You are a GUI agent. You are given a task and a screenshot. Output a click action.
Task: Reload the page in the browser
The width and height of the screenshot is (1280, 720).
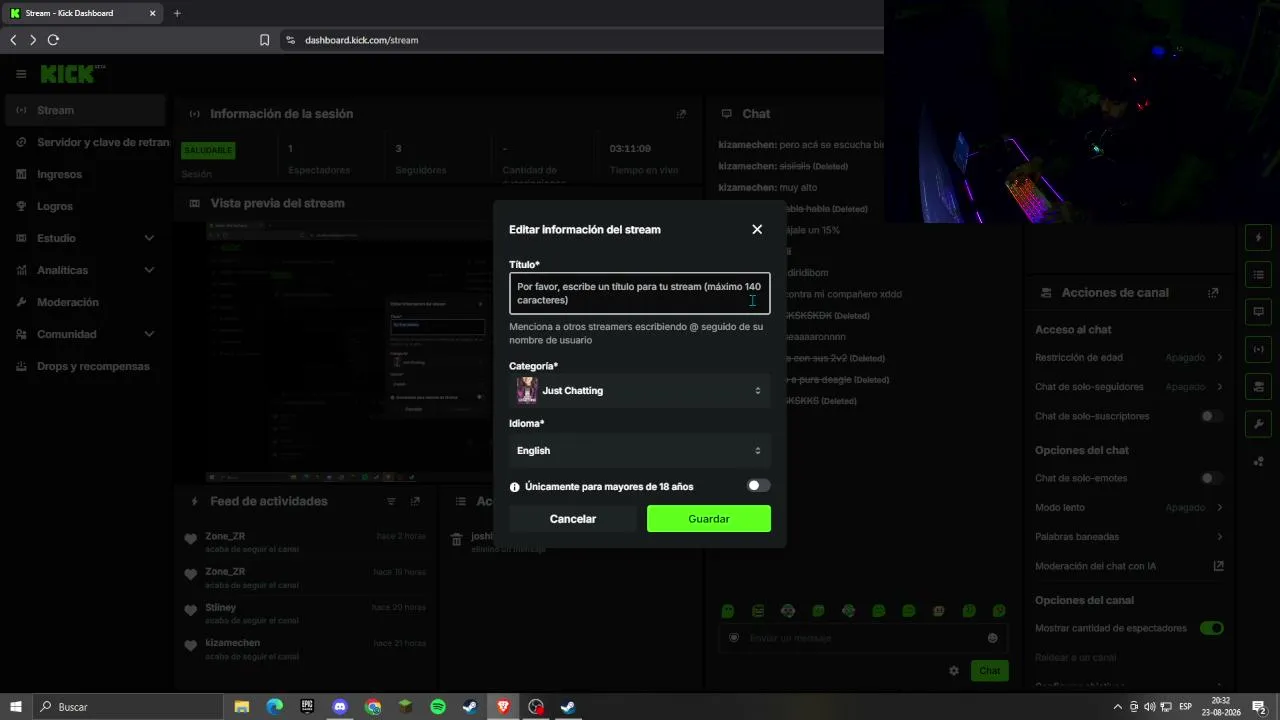tap(53, 40)
